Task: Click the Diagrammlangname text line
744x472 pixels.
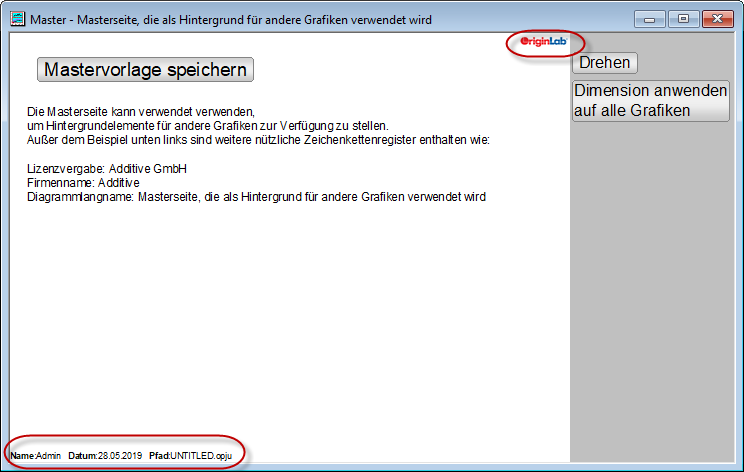Action: [x=256, y=197]
